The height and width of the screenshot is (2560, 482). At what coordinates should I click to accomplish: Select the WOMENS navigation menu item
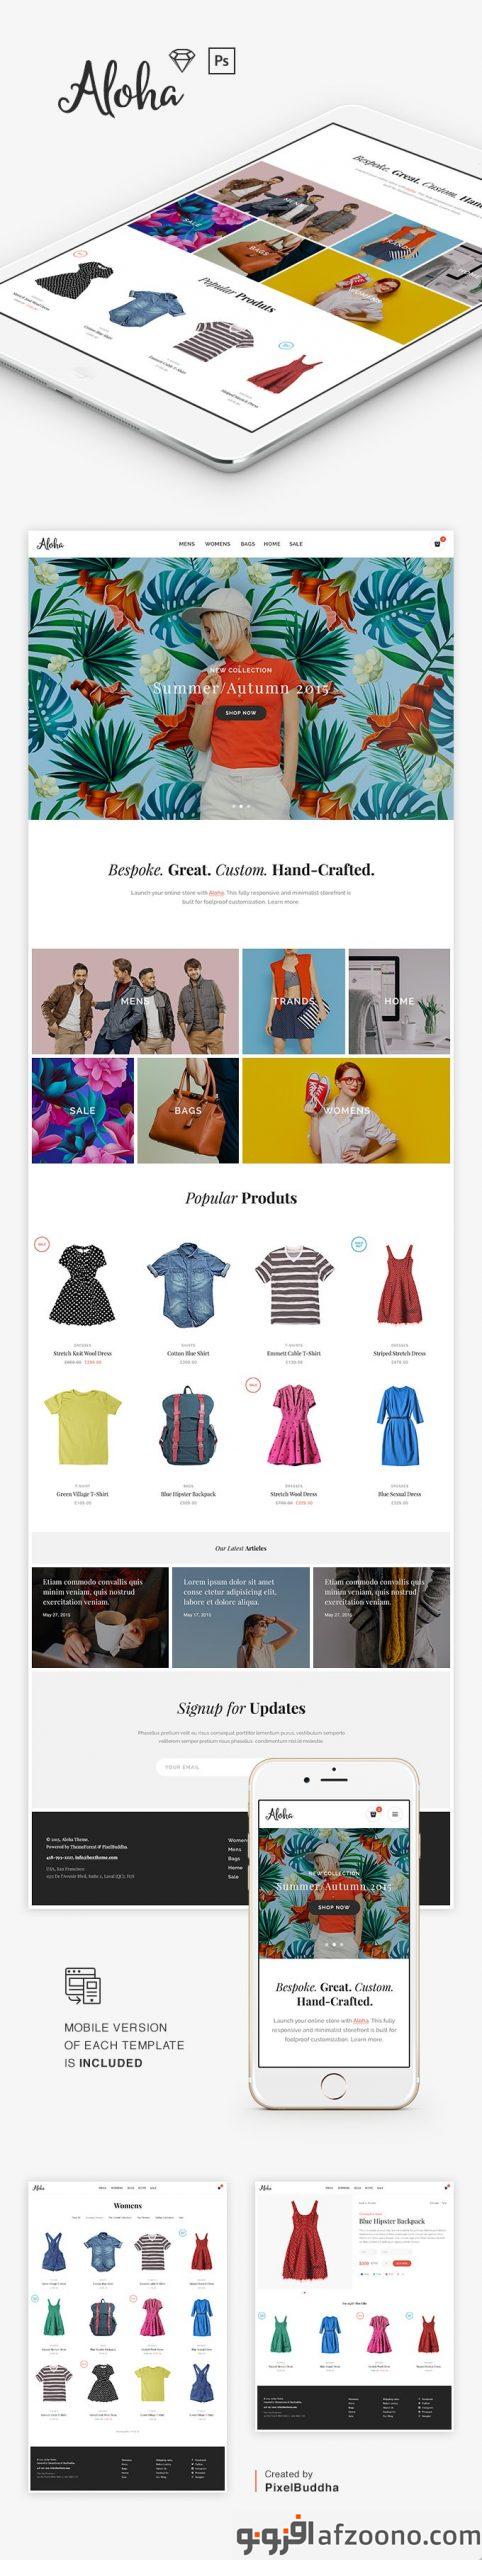[217, 544]
